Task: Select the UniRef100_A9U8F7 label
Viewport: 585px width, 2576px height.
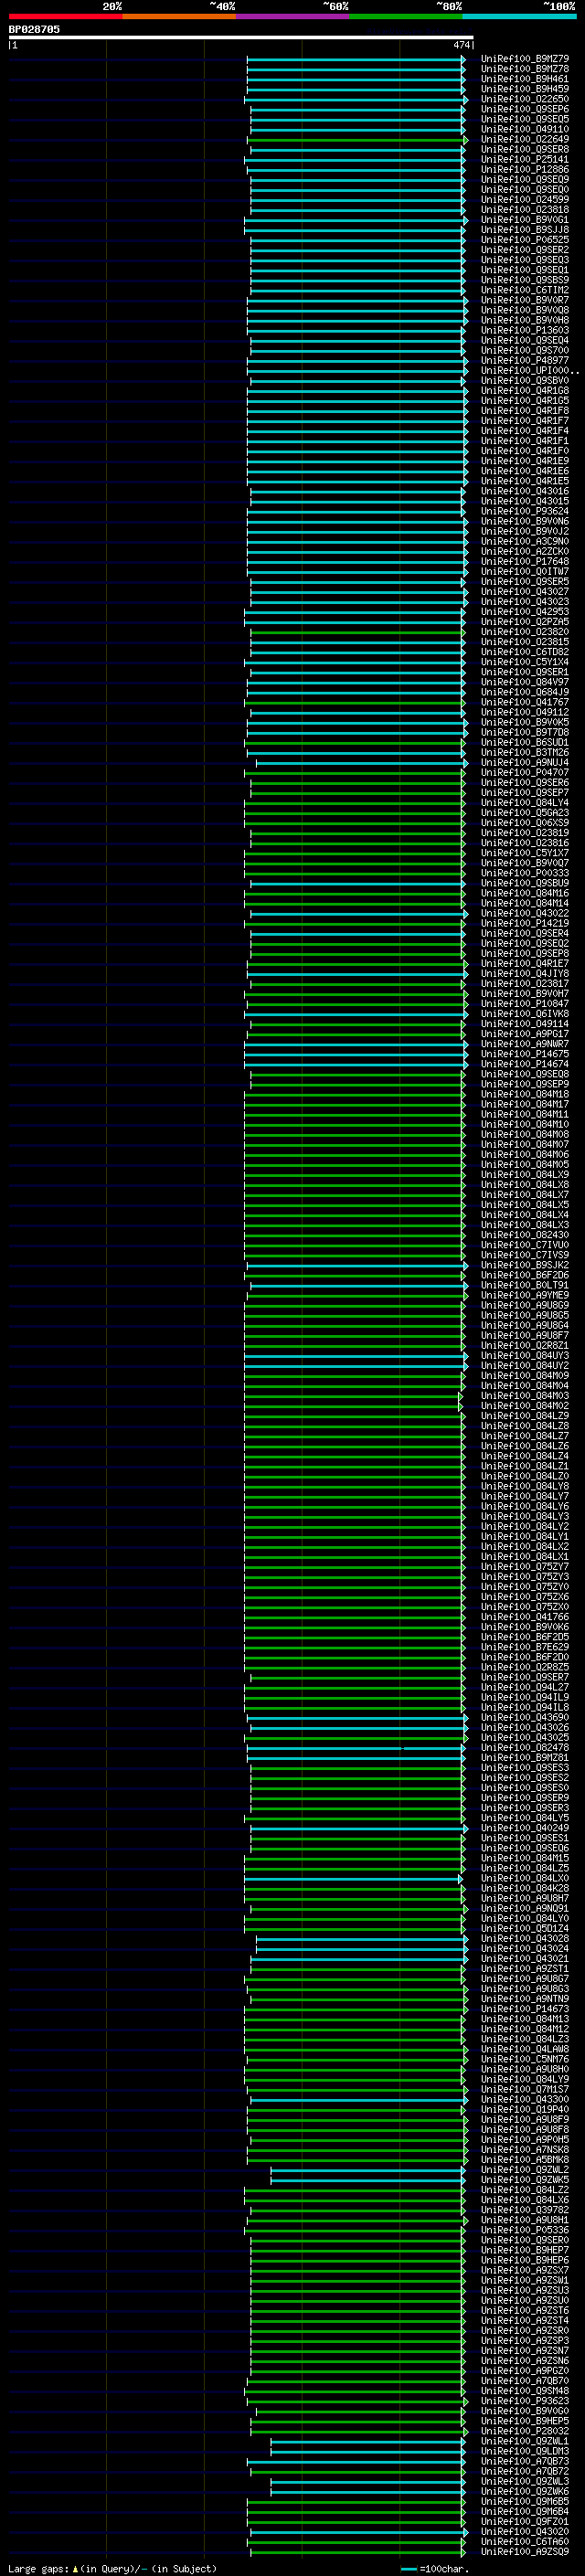Action: [x=524, y=1336]
